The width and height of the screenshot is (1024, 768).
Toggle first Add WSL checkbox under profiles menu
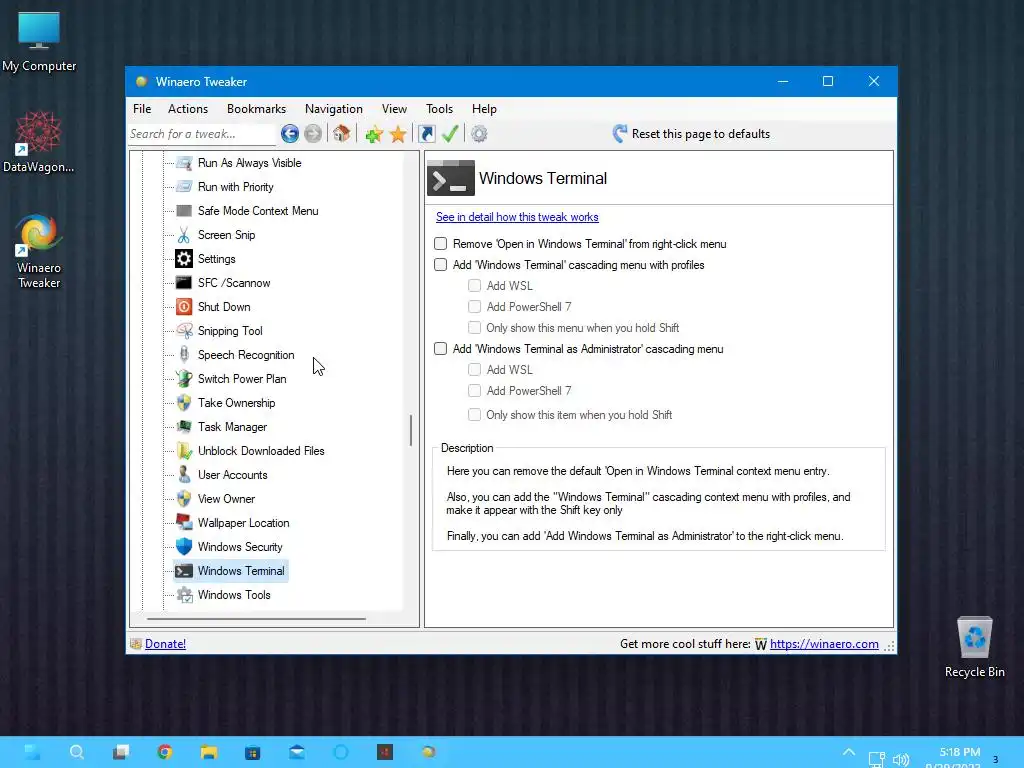pyautogui.click(x=475, y=285)
